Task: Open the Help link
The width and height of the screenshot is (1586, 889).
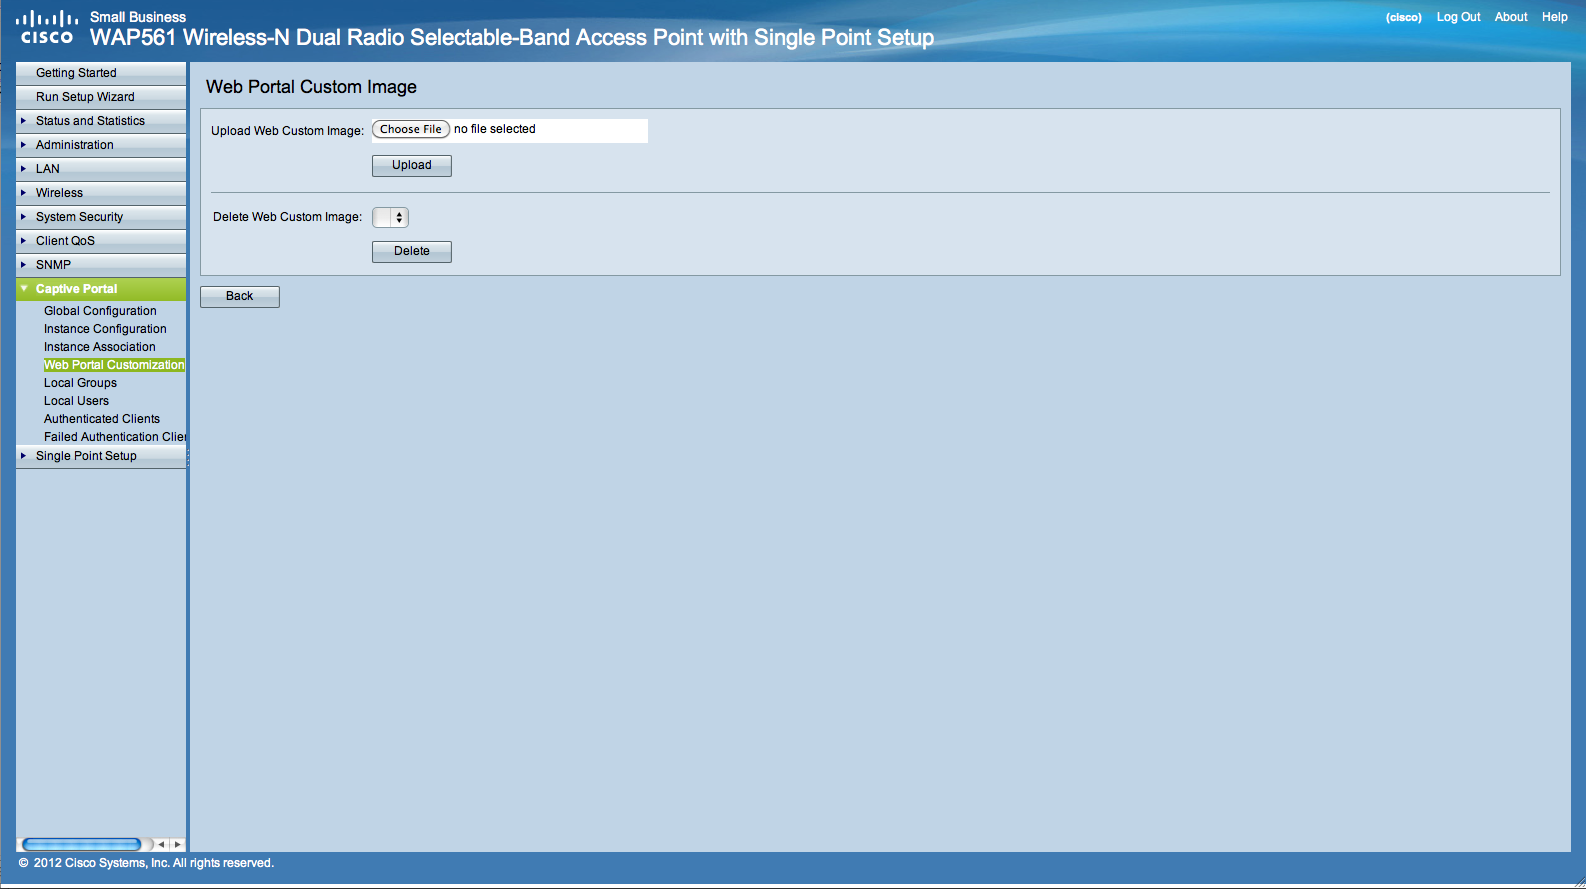Action: (1555, 17)
